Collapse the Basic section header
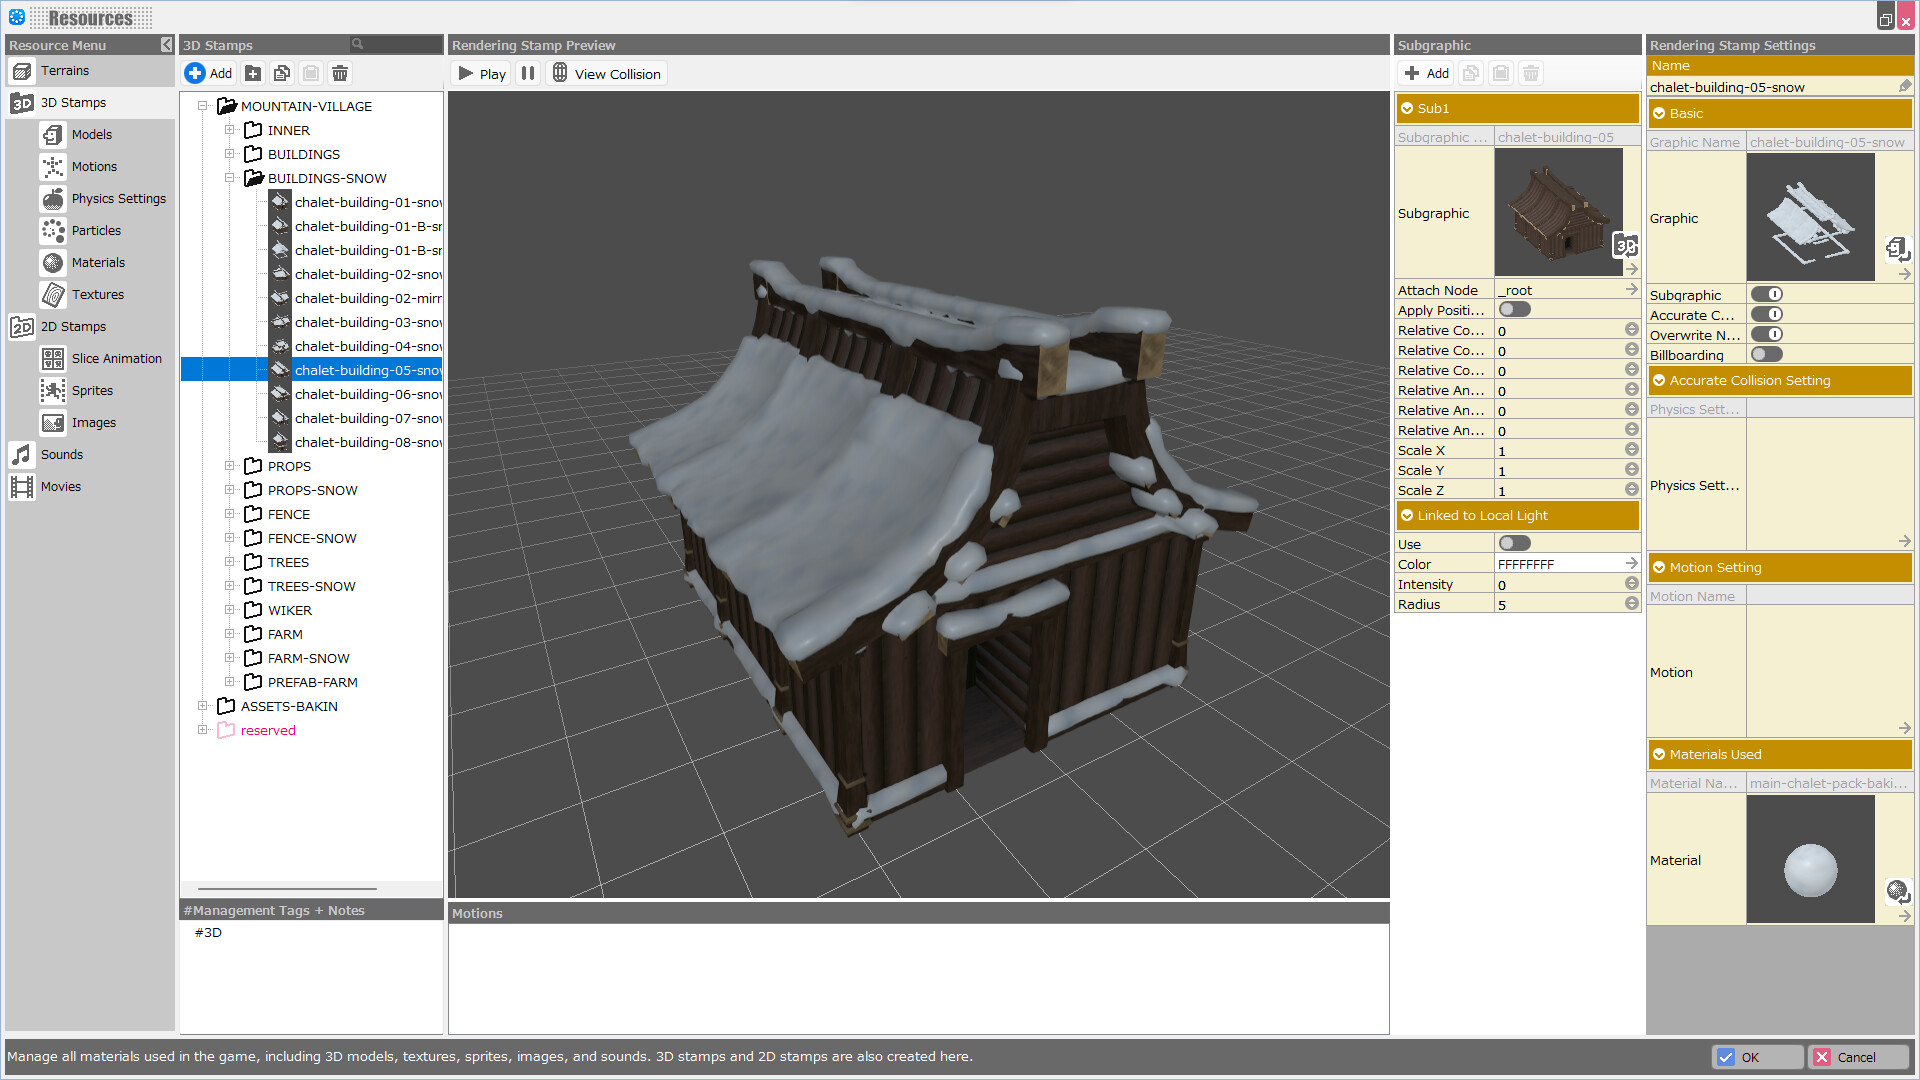The image size is (1920, 1080). tap(1660, 113)
